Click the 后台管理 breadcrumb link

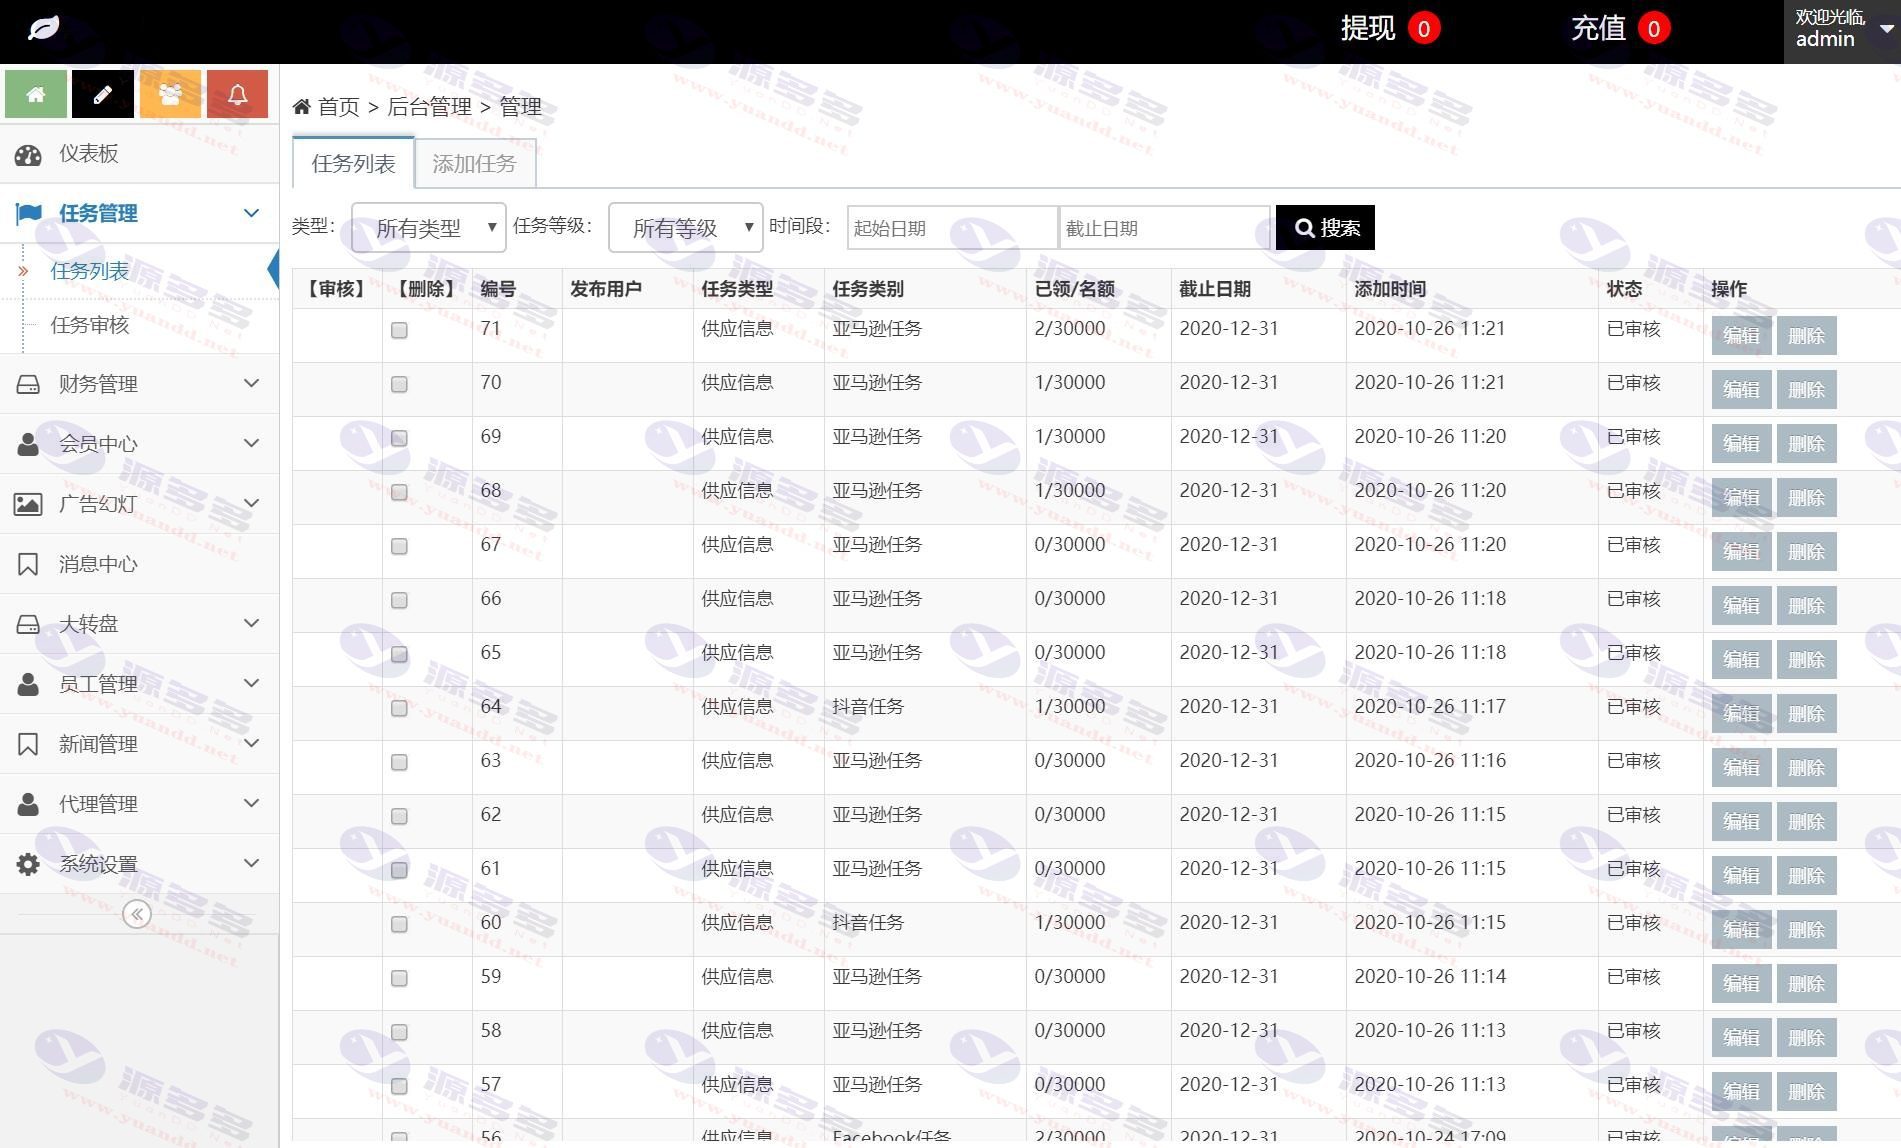click(x=429, y=106)
